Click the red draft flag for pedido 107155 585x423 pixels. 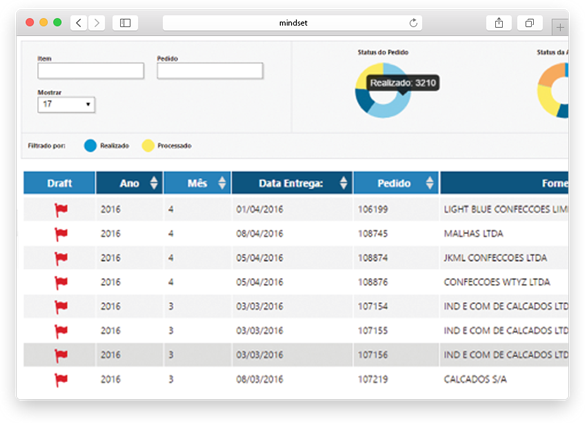[61, 331]
